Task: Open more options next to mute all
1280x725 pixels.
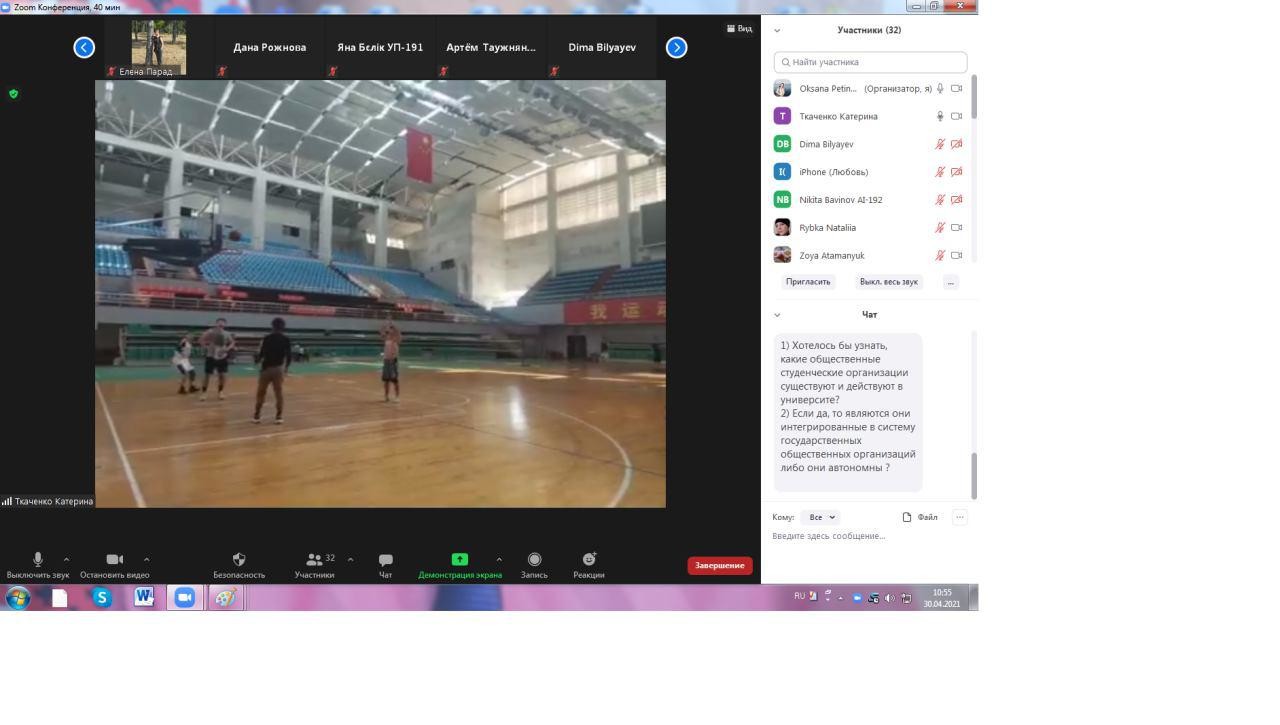Action: click(950, 282)
